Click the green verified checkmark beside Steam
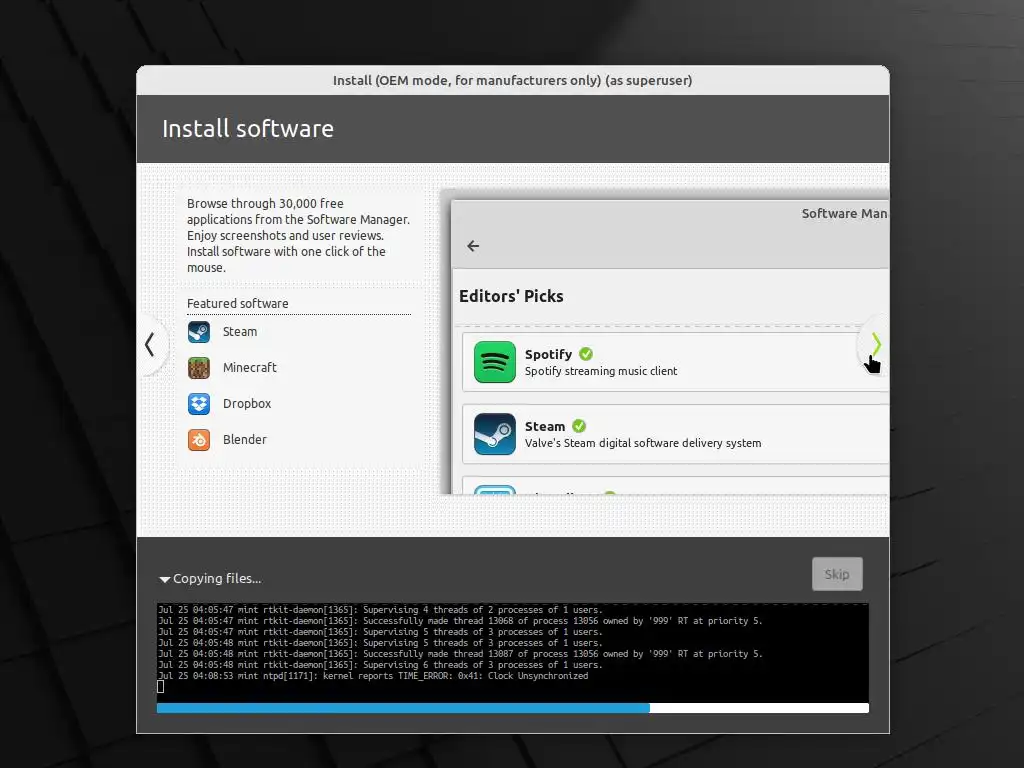 coord(579,426)
